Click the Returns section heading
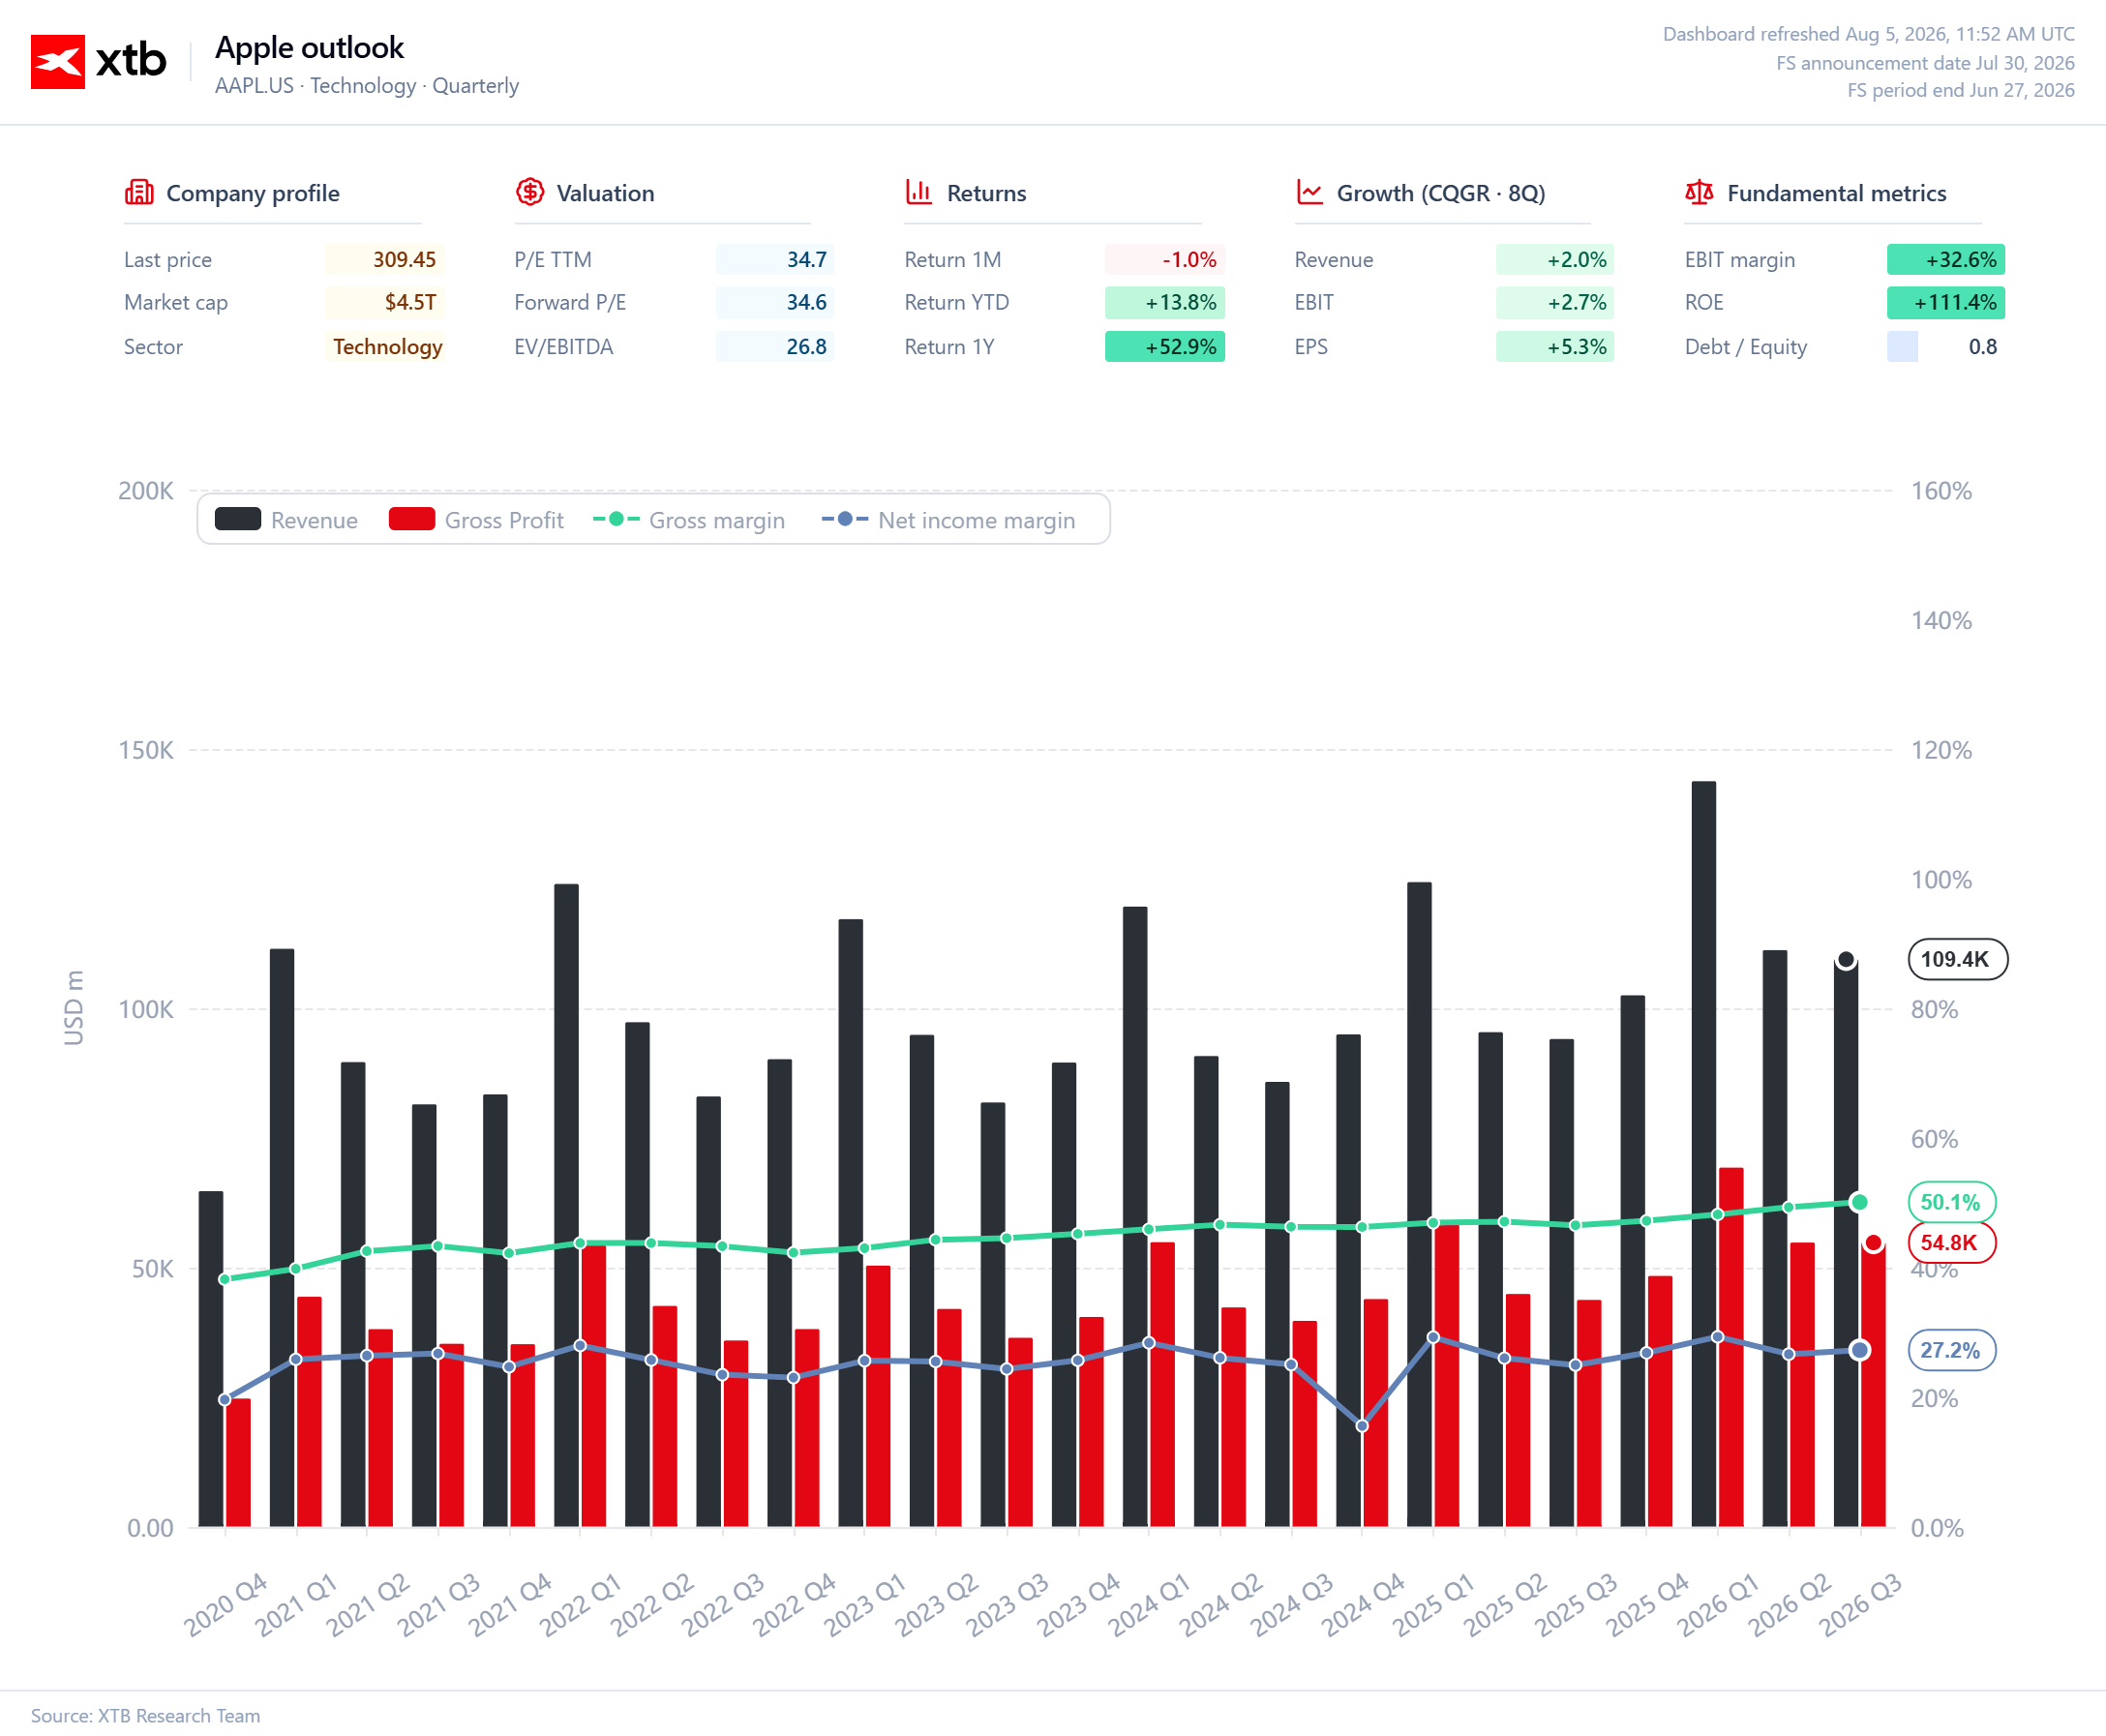 pos(986,193)
